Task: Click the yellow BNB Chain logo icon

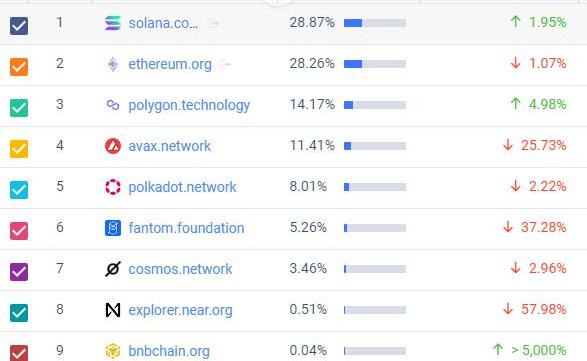Action: 113,351
